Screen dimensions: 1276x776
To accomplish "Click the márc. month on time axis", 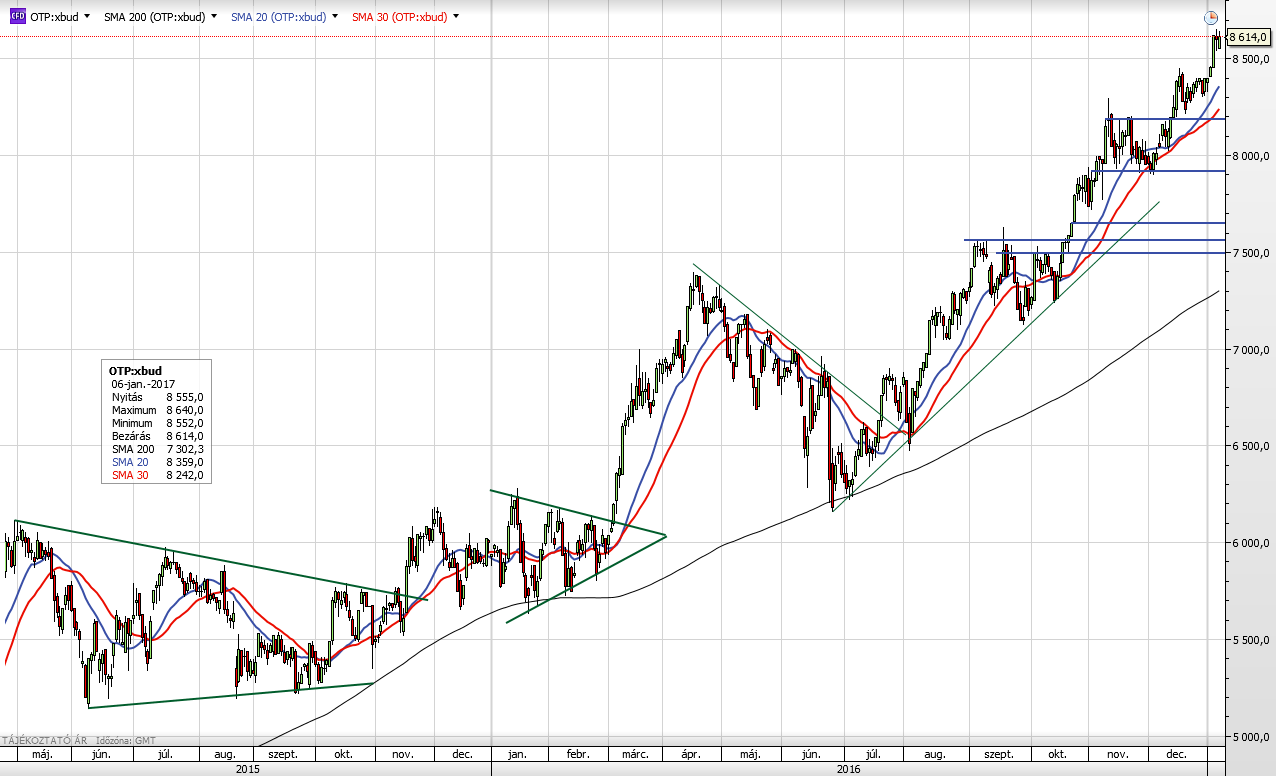I will point(637,753).
